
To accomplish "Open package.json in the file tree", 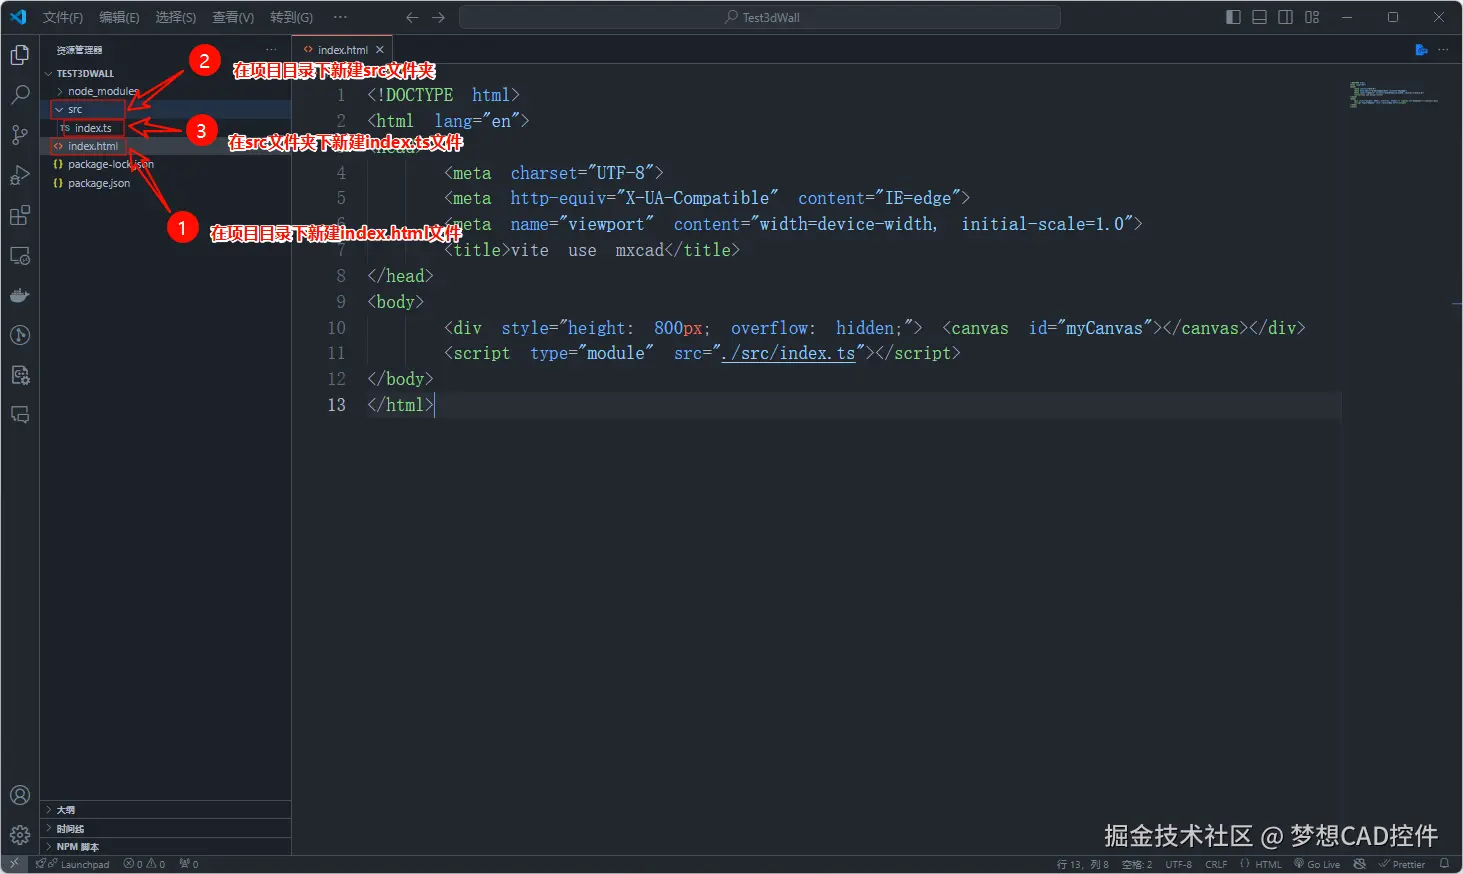I will [165, 183].
